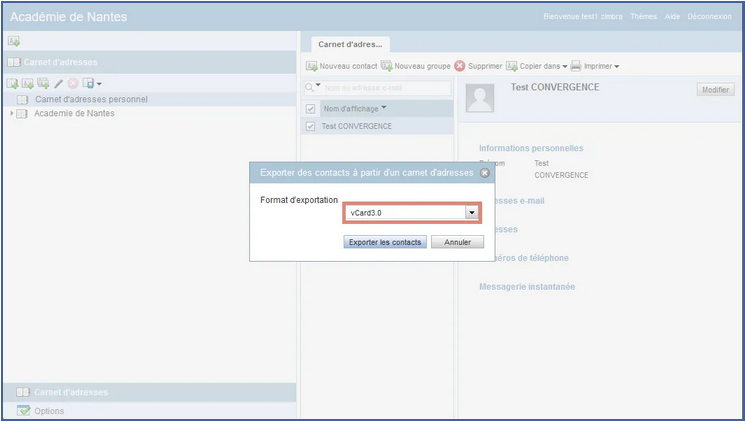
Task: Open the export format dropdown
Action: pyautogui.click(x=470, y=213)
